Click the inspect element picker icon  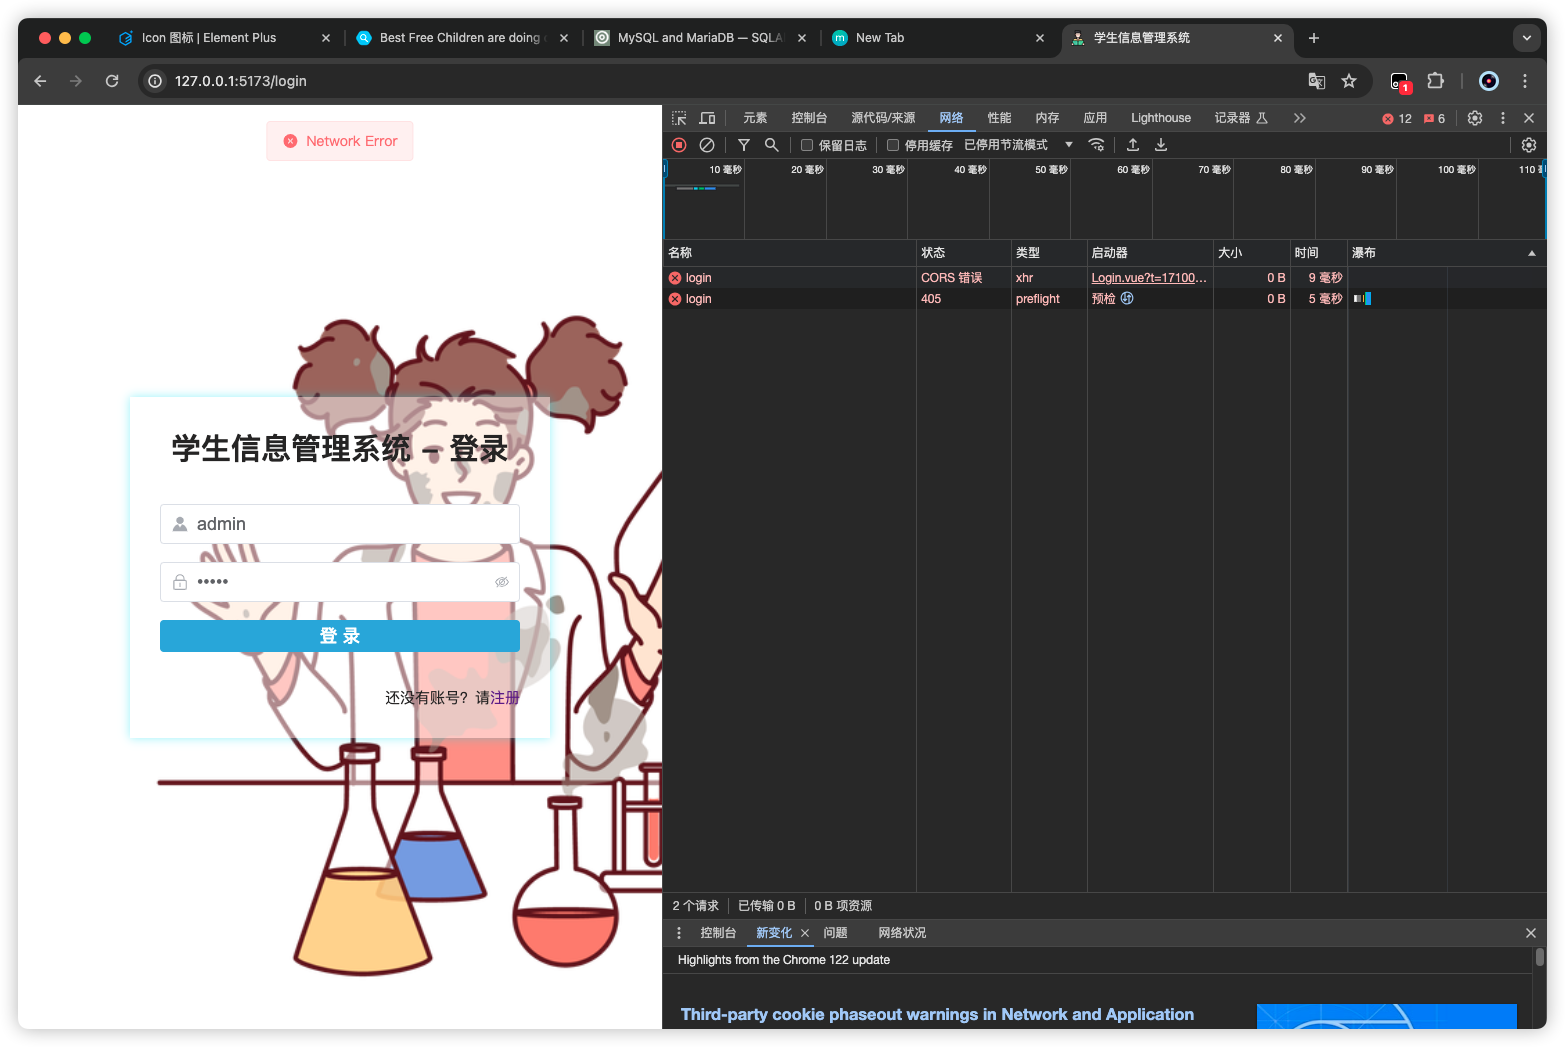click(x=679, y=118)
